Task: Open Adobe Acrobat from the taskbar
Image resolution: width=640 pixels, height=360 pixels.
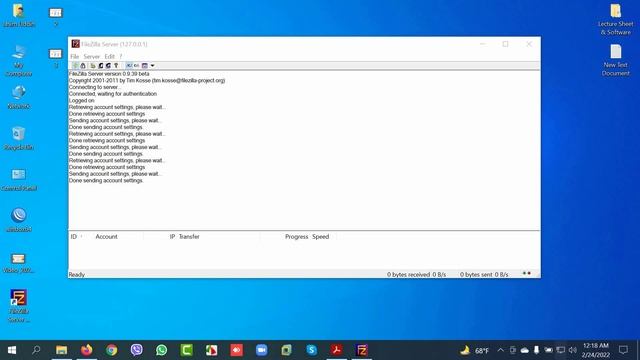Action: point(337,350)
